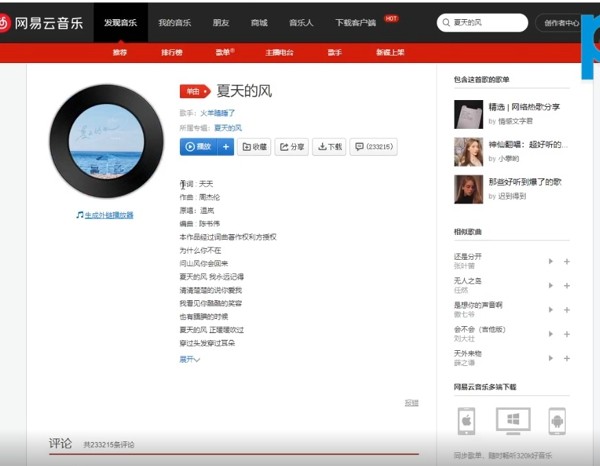Click the lyric line 夏天的风 我永远记得
This screenshot has width=600, height=466.
click(x=212, y=277)
